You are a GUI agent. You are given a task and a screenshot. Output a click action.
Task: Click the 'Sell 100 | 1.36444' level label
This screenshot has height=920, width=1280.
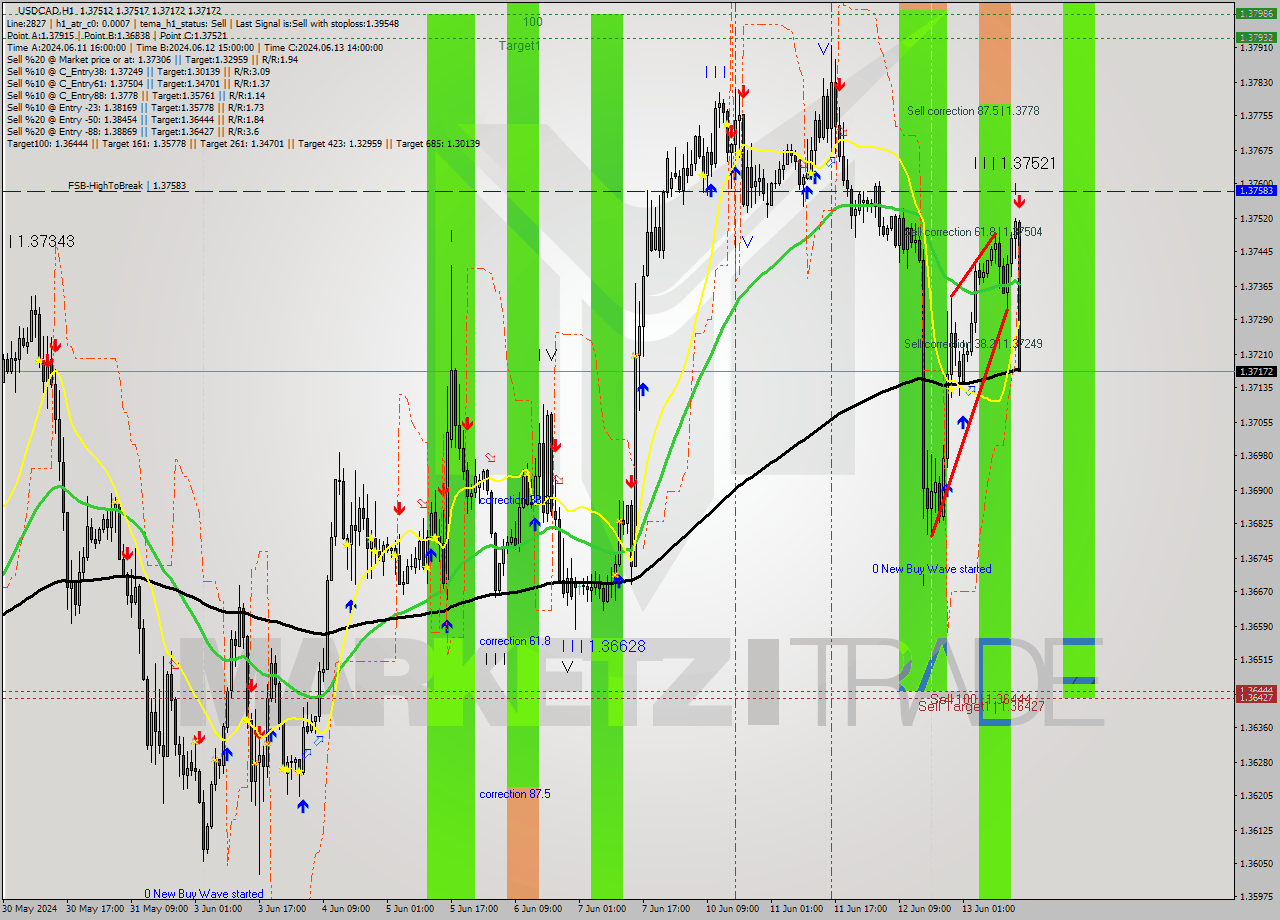(x=980, y=698)
